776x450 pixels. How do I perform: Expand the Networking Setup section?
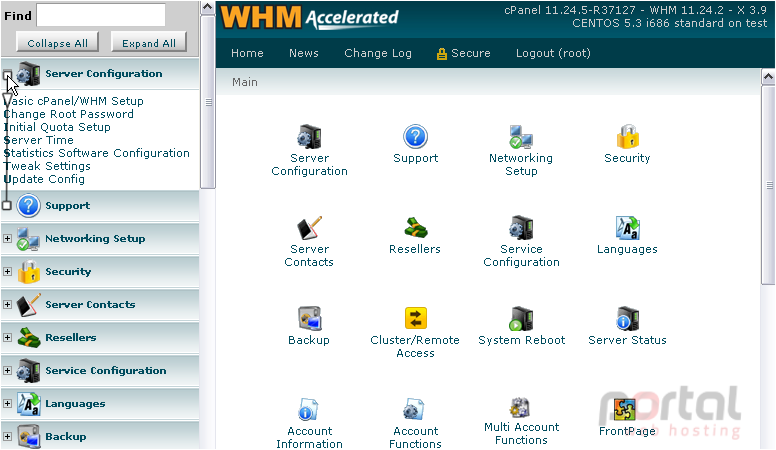click(7, 239)
